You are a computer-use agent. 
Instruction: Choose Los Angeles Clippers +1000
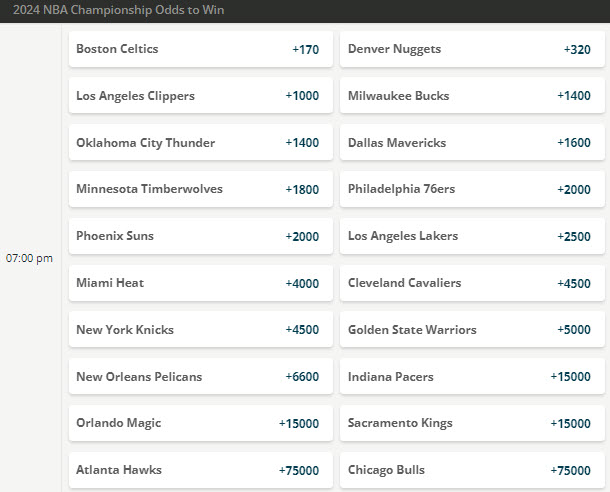pyautogui.click(x=201, y=96)
